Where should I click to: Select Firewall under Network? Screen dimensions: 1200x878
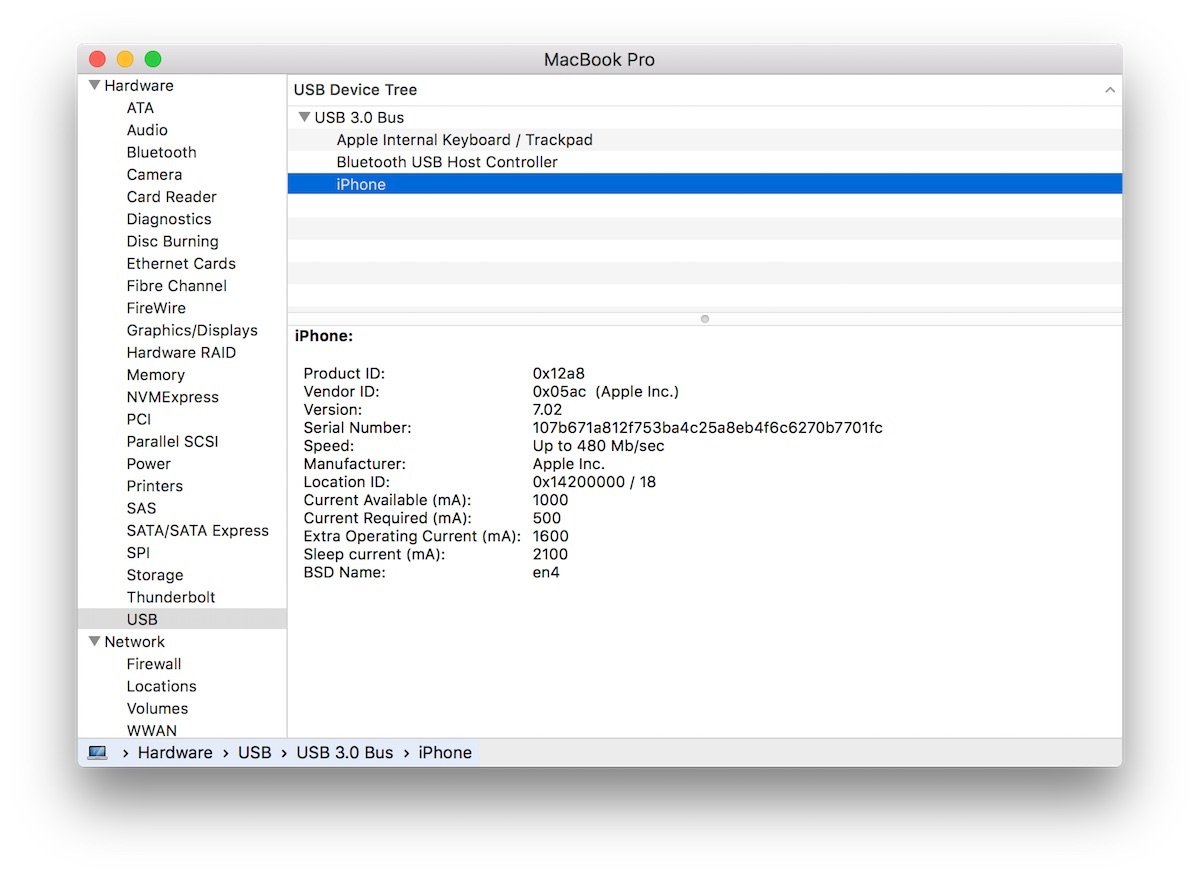click(x=154, y=664)
